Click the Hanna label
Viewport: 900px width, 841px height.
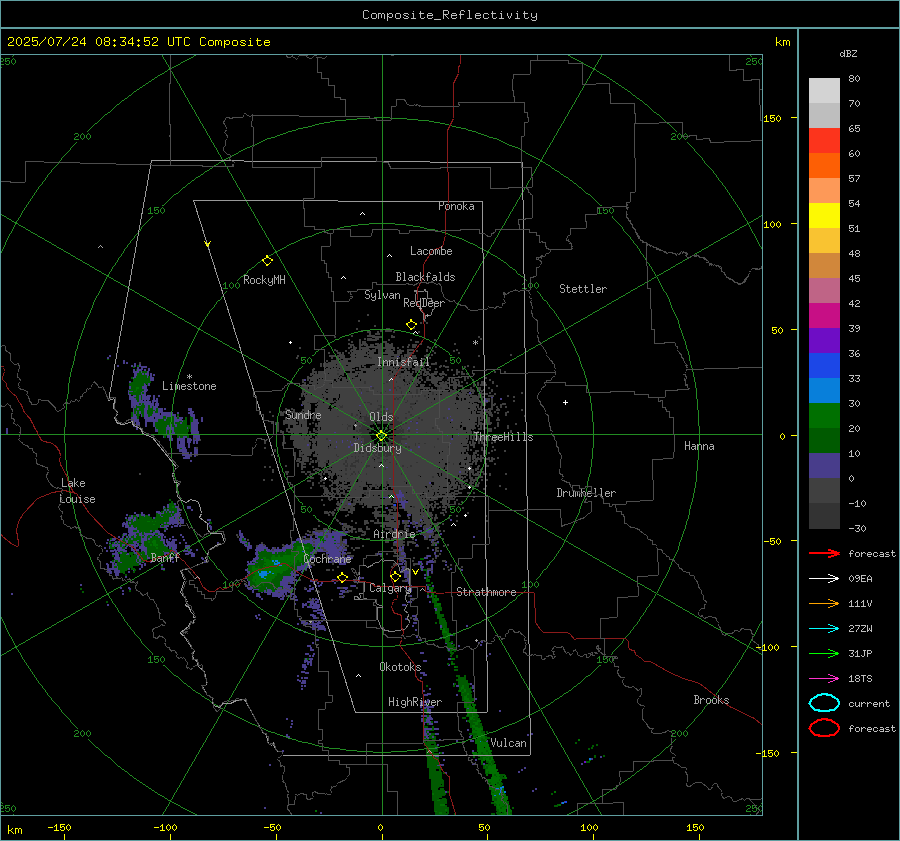tap(699, 446)
